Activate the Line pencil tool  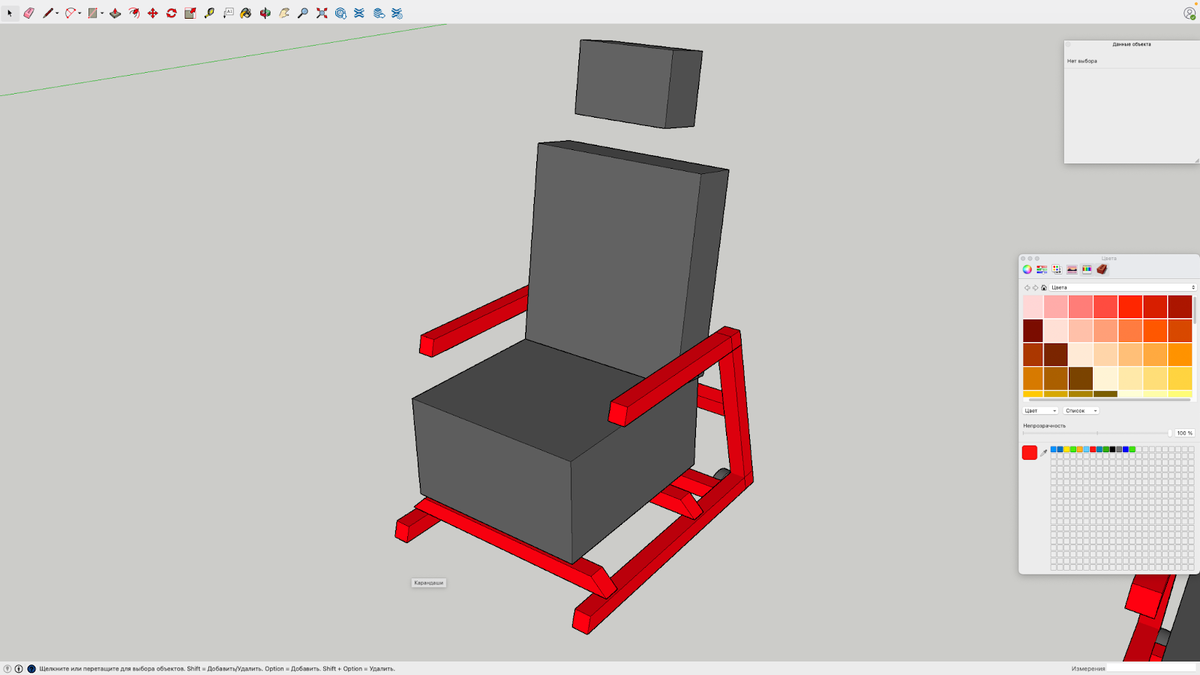tap(47, 13)
